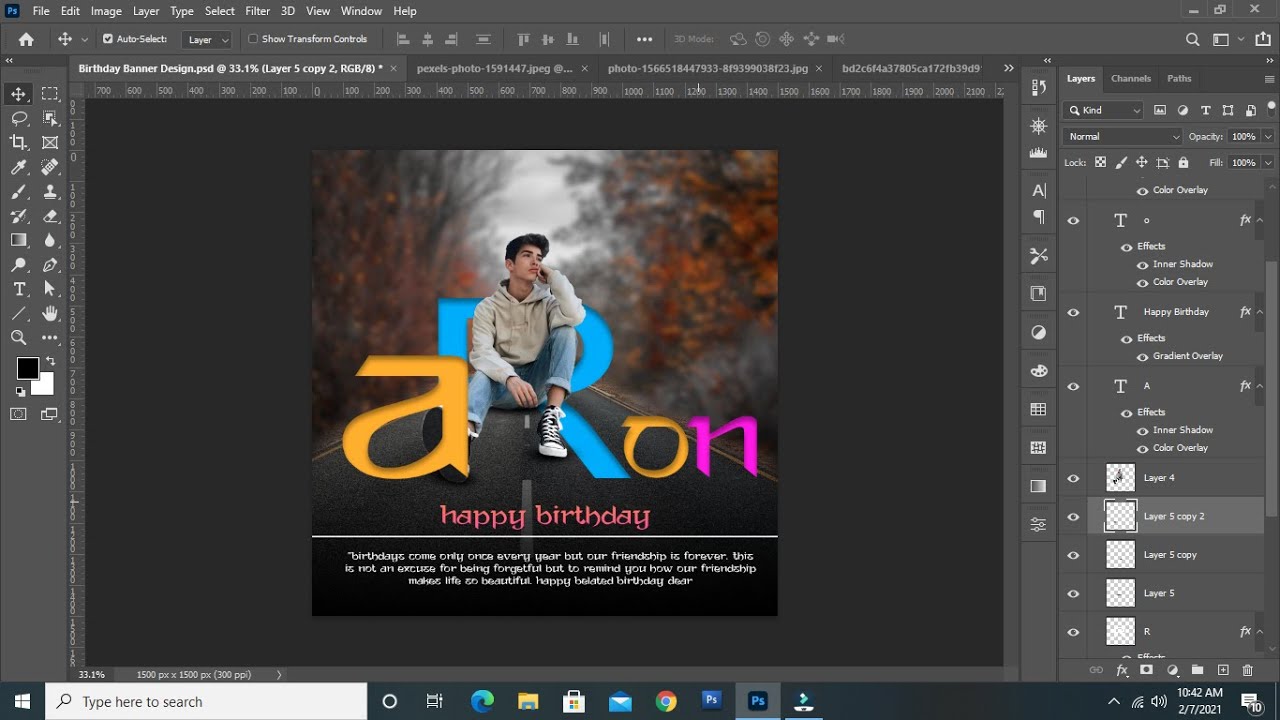Screen dimensions: 1280x720
Task: Click Windows search box in taskbar
Action: pyautogui.click(x=206, y=702)
